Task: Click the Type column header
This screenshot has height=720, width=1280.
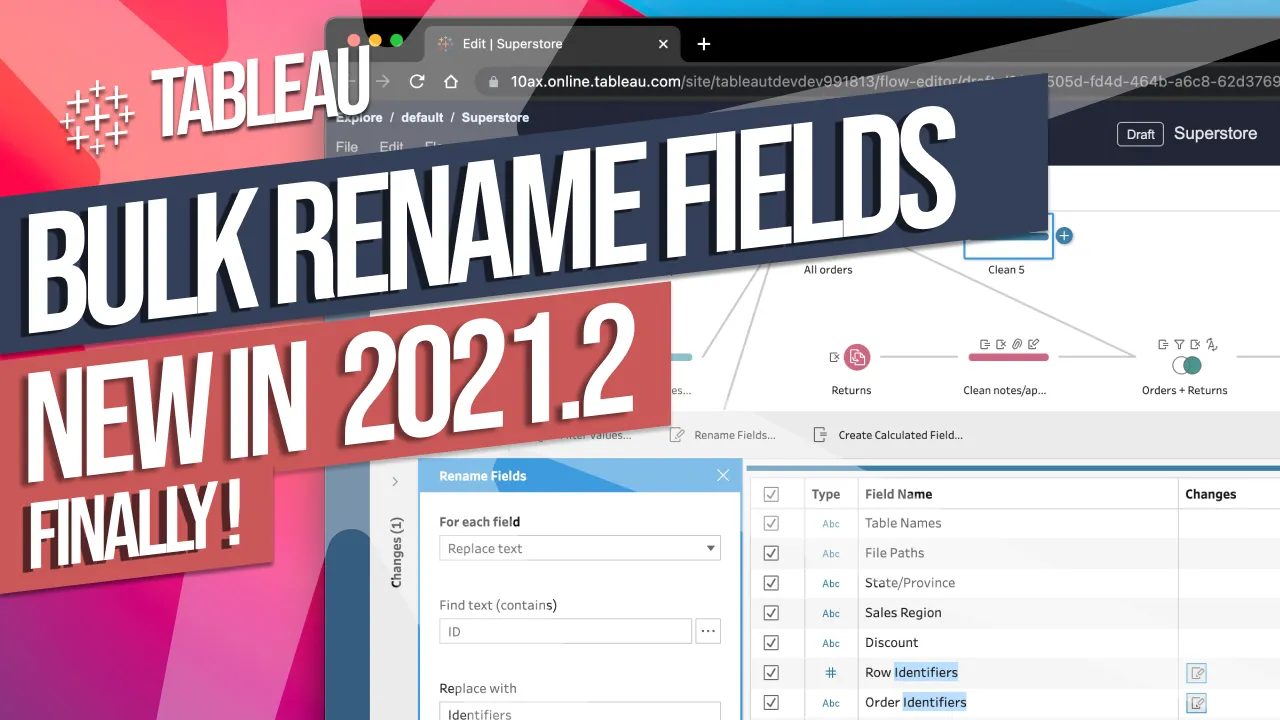Action: 826,494
